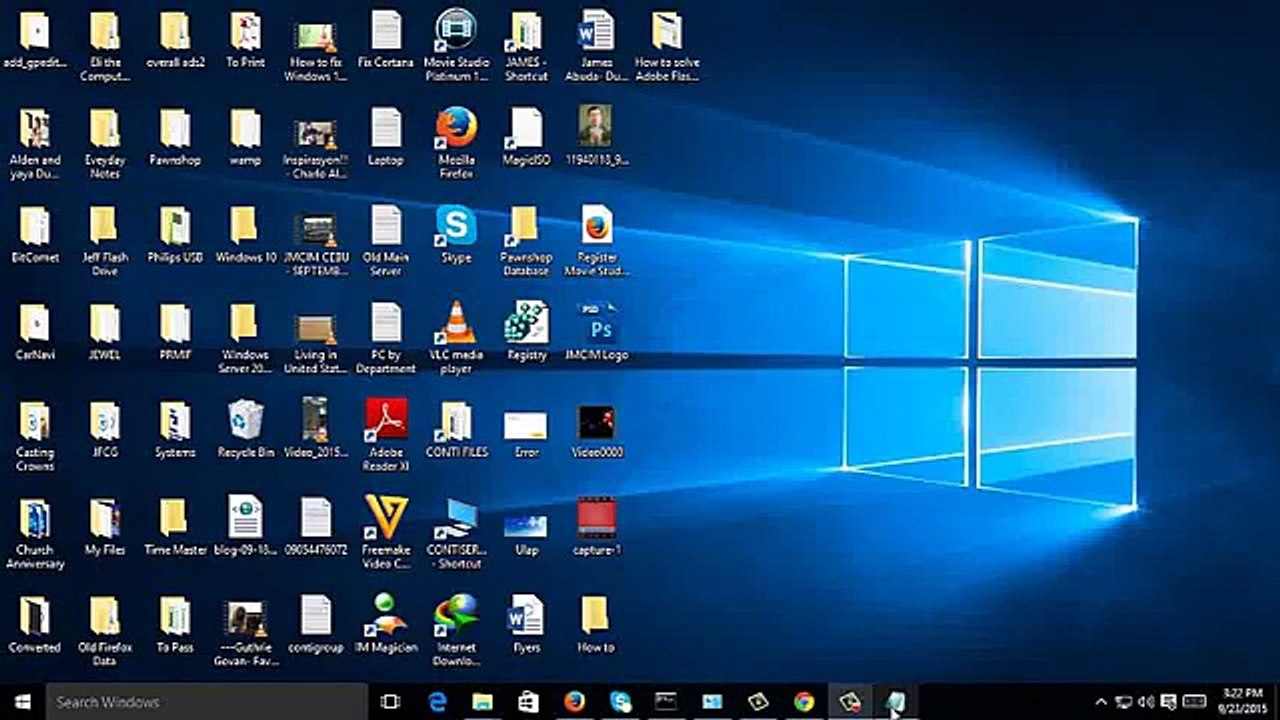Open the flyers Word document
This screenshot has height=720, width=1280.
526,624
